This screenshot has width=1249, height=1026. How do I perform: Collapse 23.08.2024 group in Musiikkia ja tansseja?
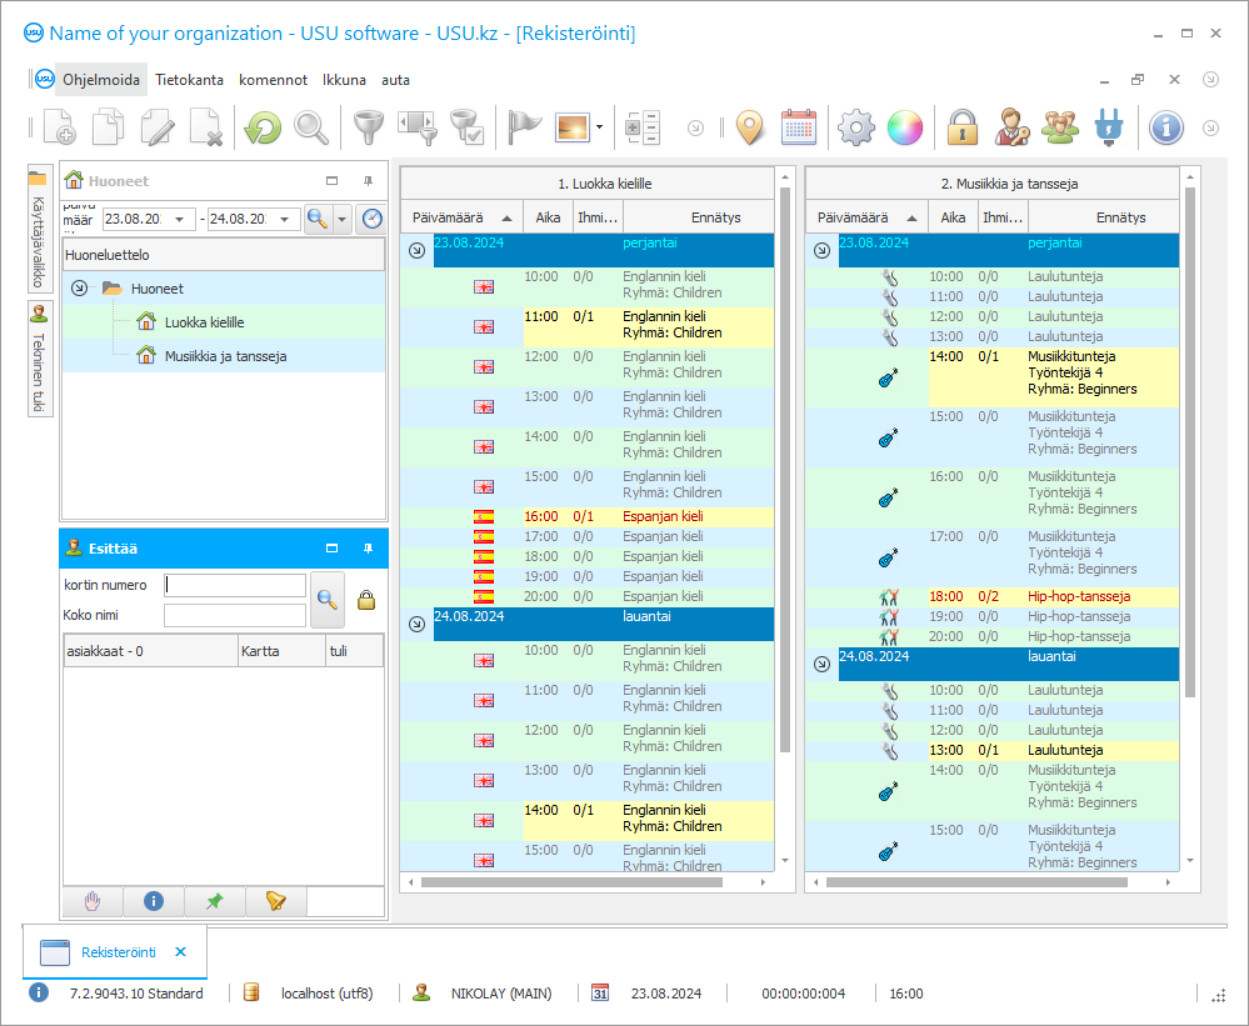[822, 250]
